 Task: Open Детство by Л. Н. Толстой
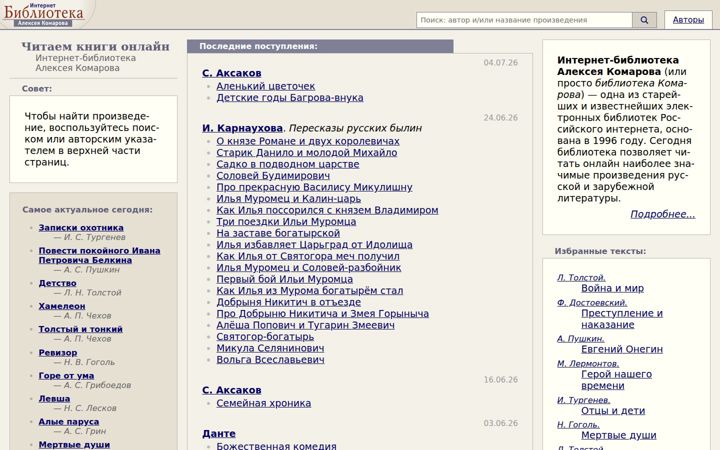[x=57, y=283]
